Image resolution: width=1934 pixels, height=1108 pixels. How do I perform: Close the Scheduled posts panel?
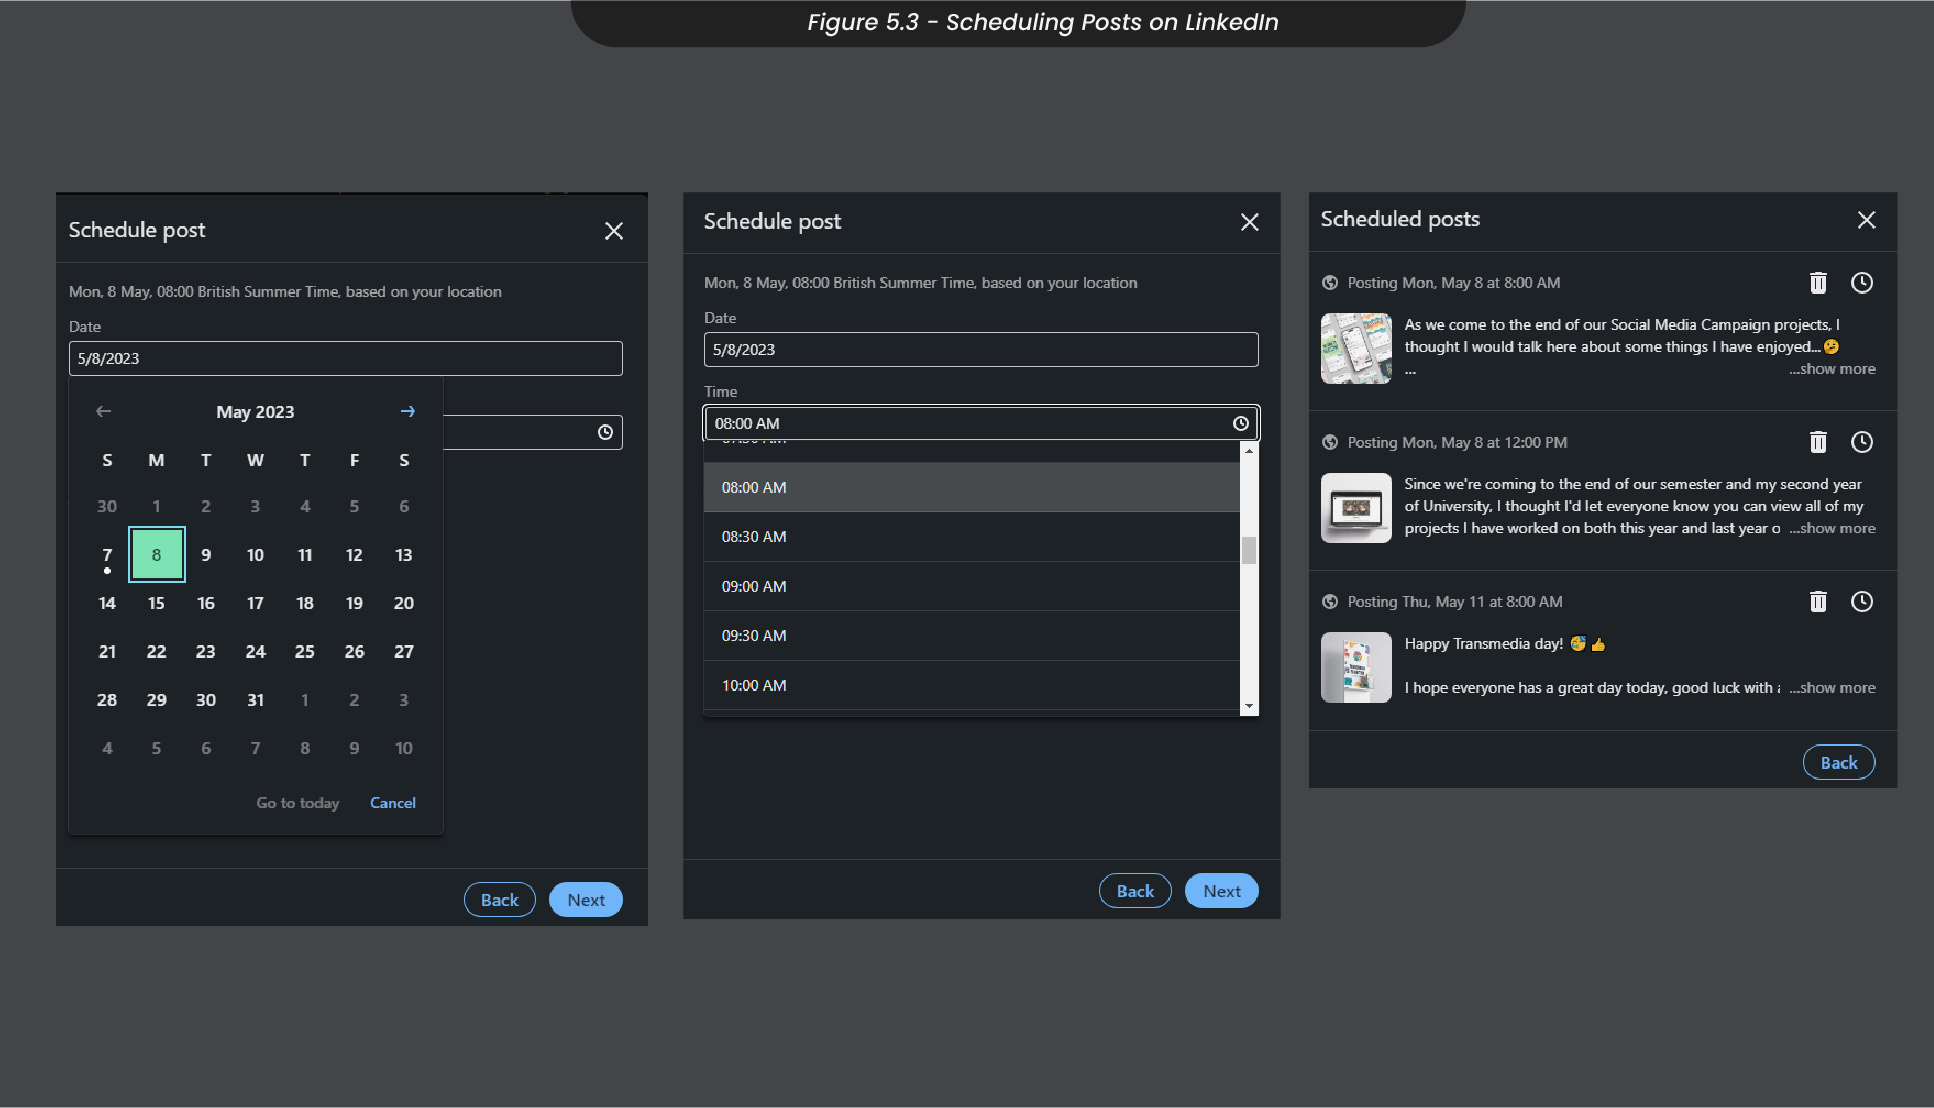1866,220
